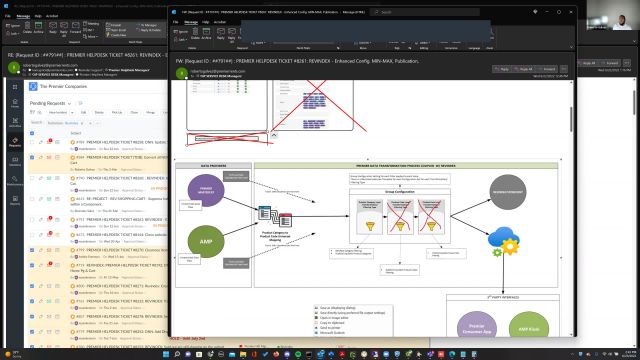Image resolution: width=640 pixels, height=360 pixels.
Task: Check the box for request #789
Action: tap(32, 142)
